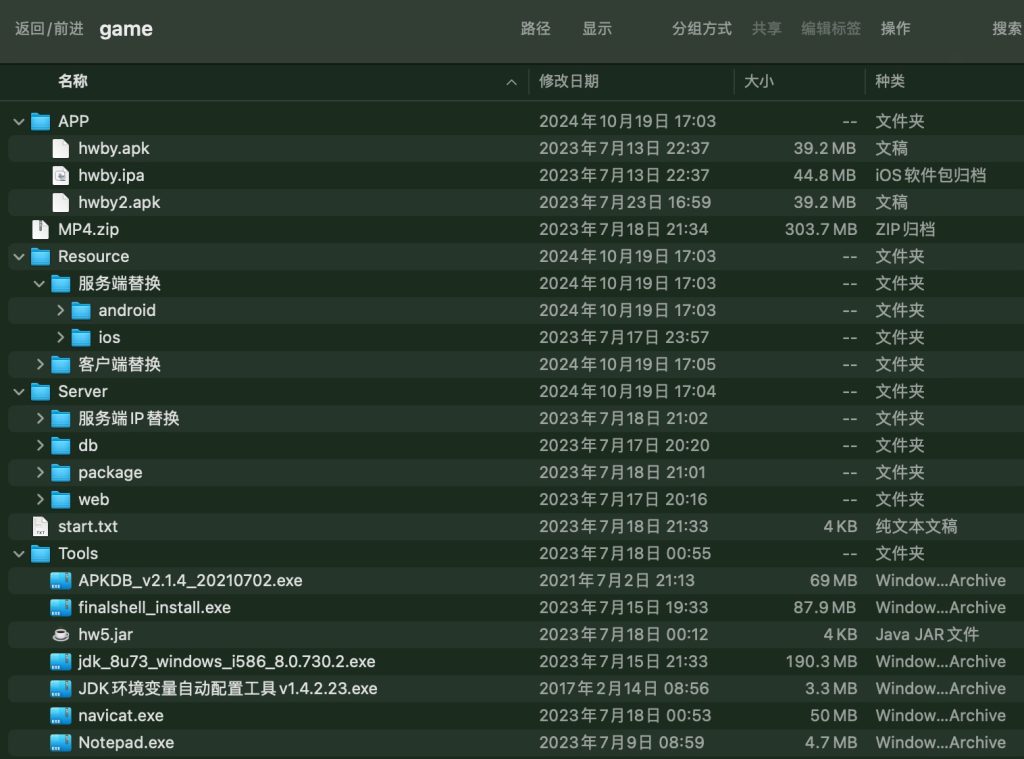1024x759 pixels.
Task: Collapse the APP folder
Action: coord(19,121)
